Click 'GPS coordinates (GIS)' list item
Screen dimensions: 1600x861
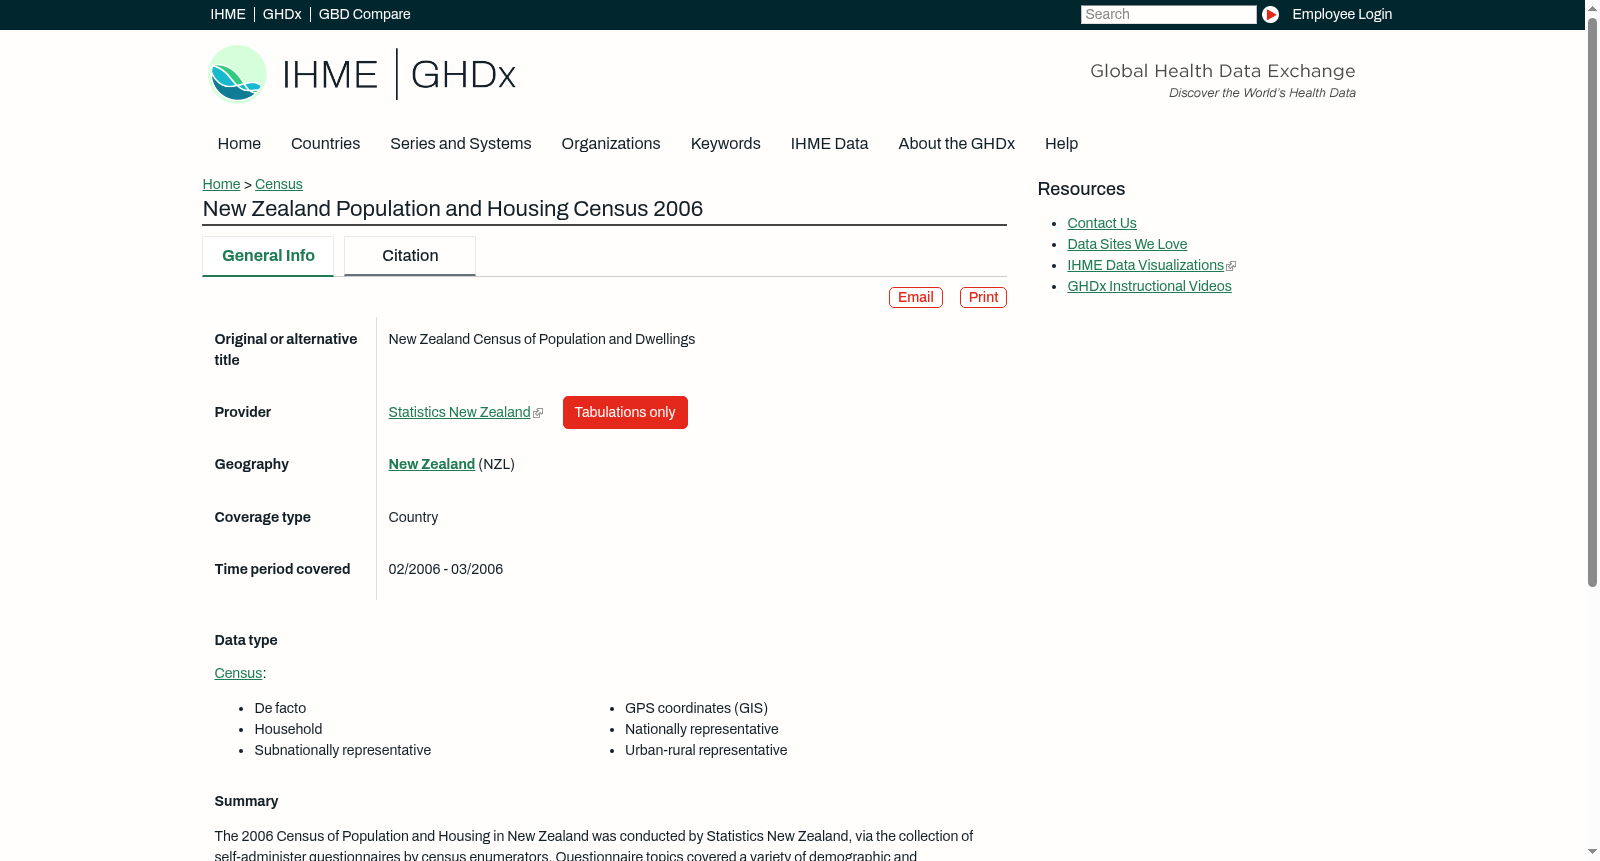(696, 708)
